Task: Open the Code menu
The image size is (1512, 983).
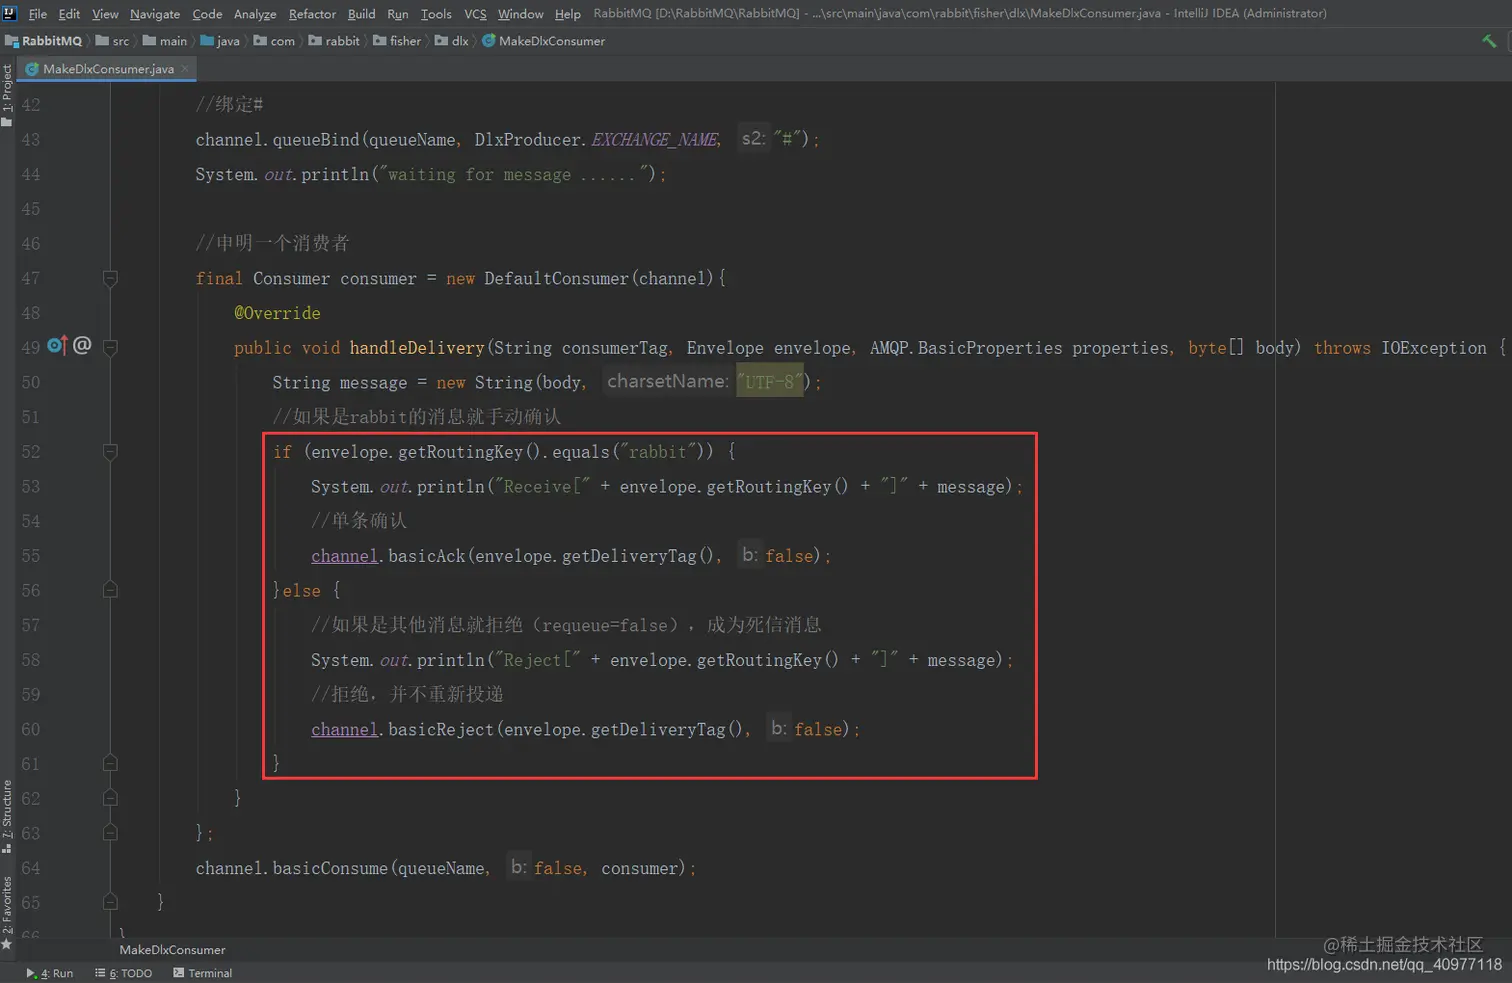Action: pyautogui.click(x=207, y=14)
